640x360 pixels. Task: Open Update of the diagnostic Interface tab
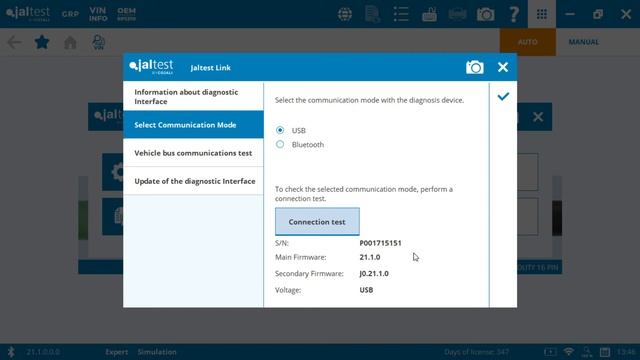pyautogui.click(x=193, y=181)
